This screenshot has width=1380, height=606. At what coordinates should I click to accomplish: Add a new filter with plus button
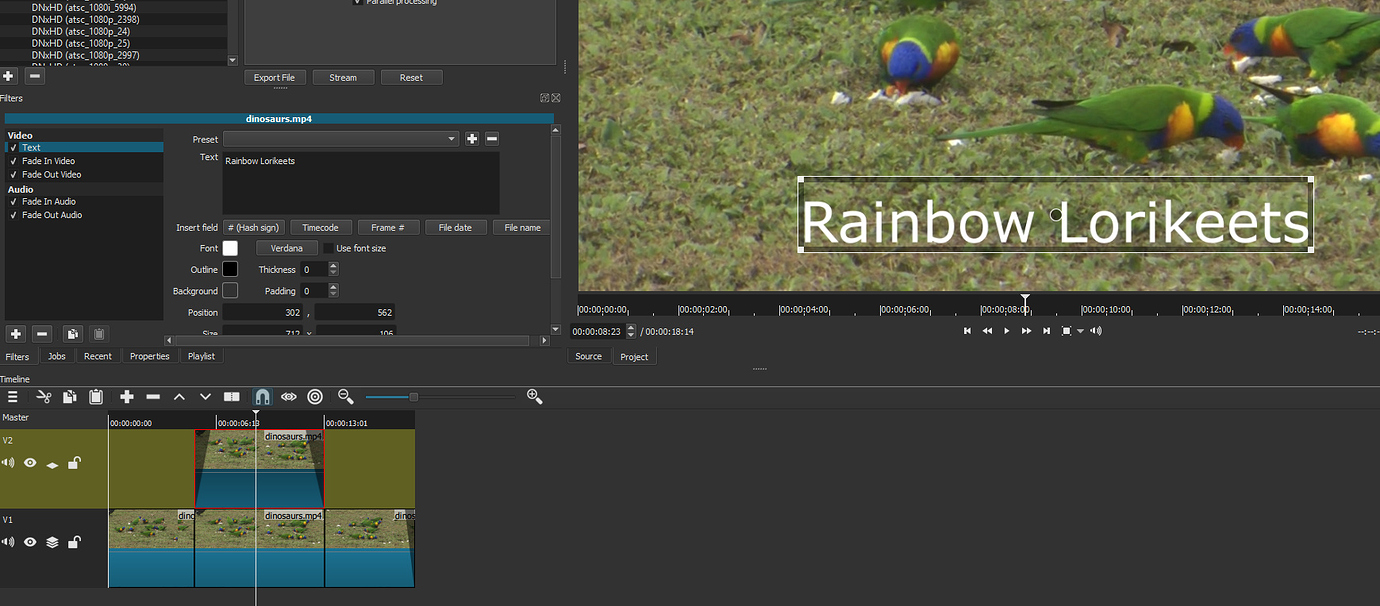coord(16,334)
